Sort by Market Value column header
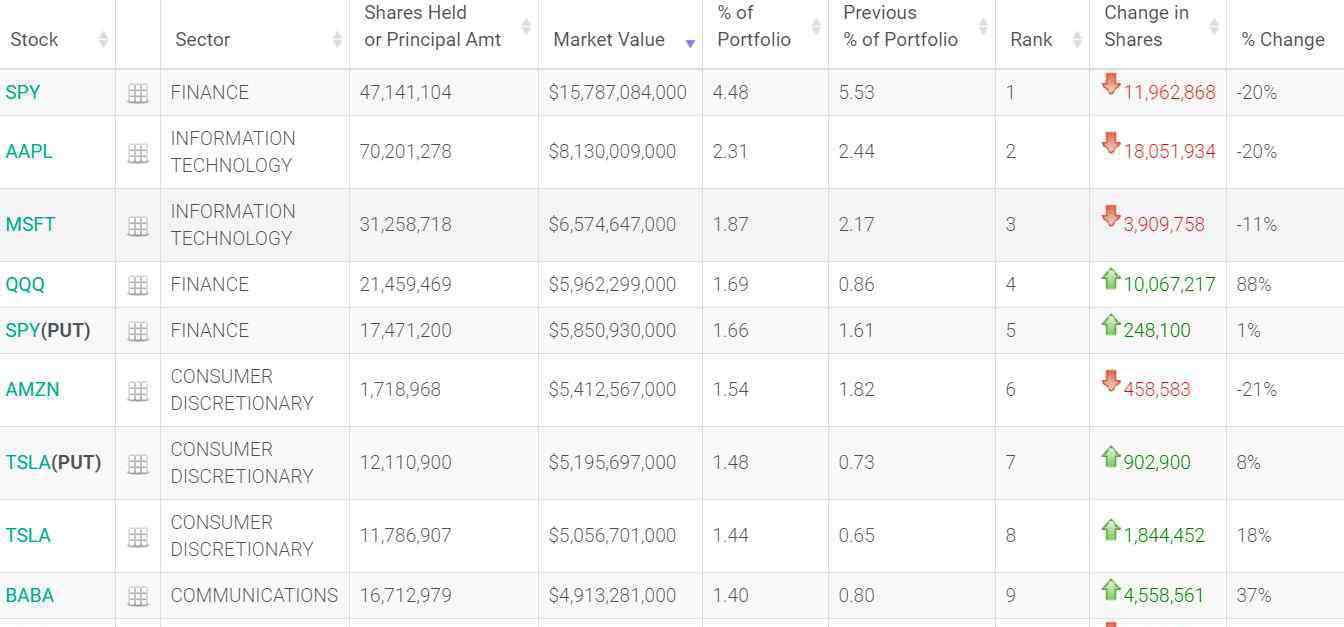The width and height of the screenshot is (1344, 627). click(609, 40)
